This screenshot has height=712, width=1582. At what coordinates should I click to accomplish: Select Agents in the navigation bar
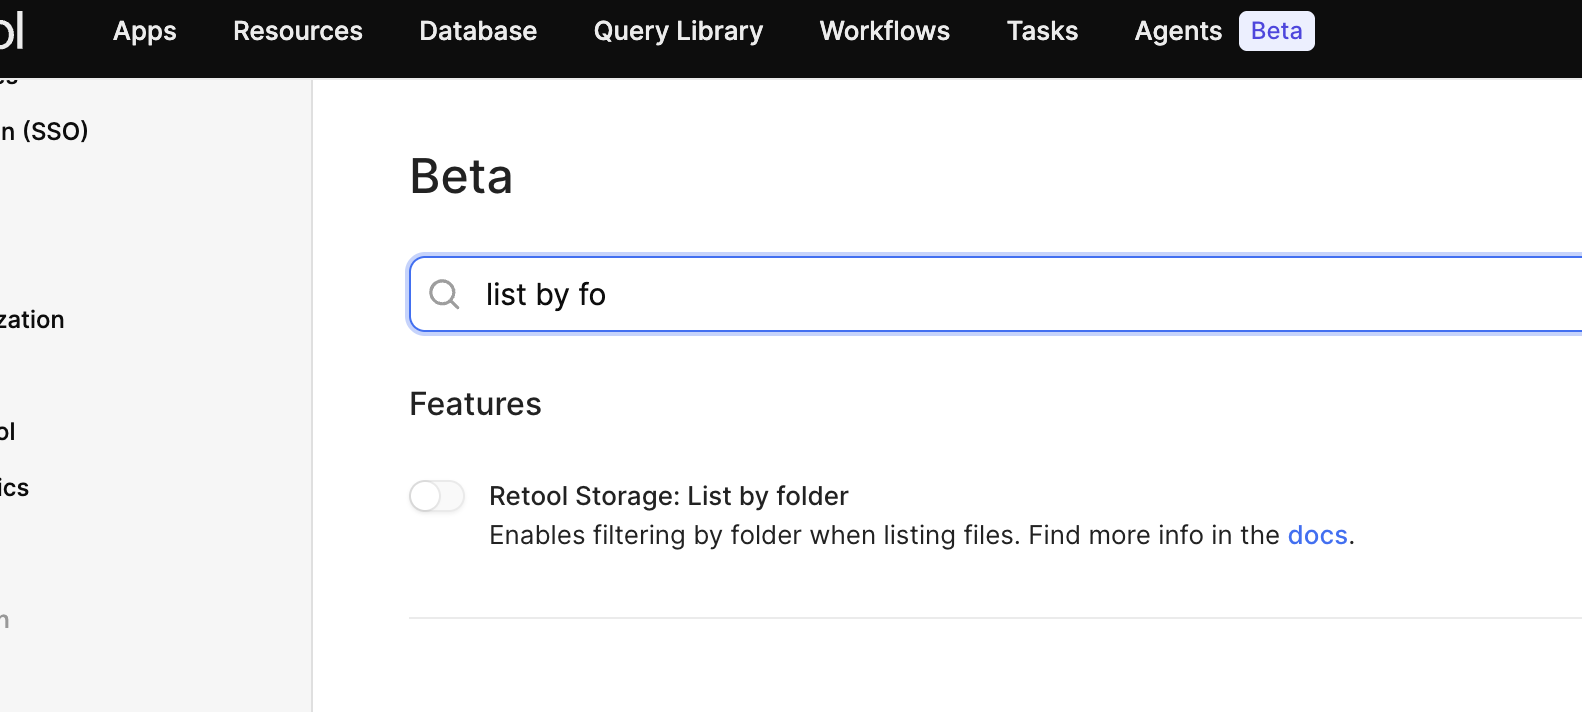click(1177, 31)
